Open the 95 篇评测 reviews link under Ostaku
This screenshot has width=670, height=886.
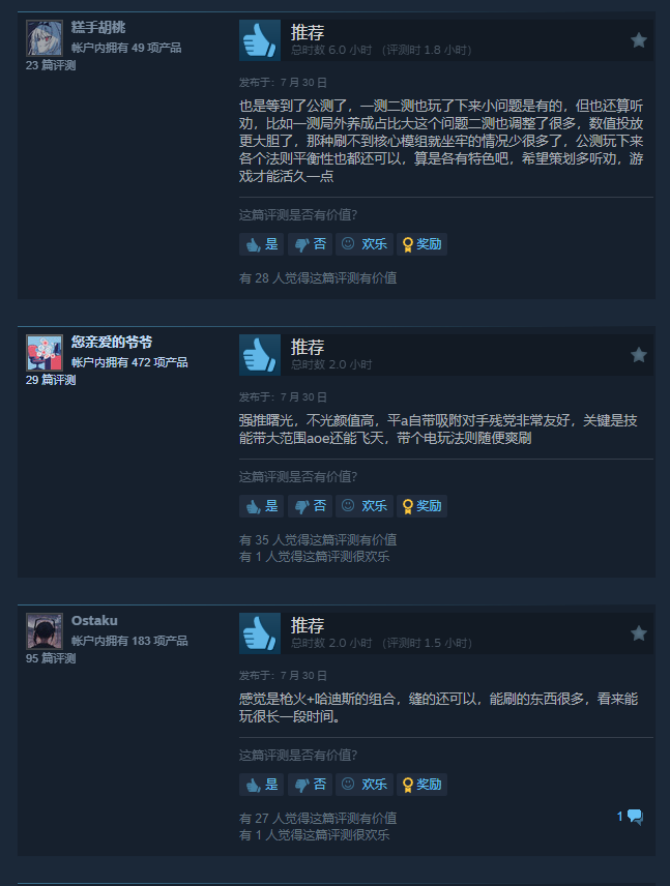tap(51, 658)
